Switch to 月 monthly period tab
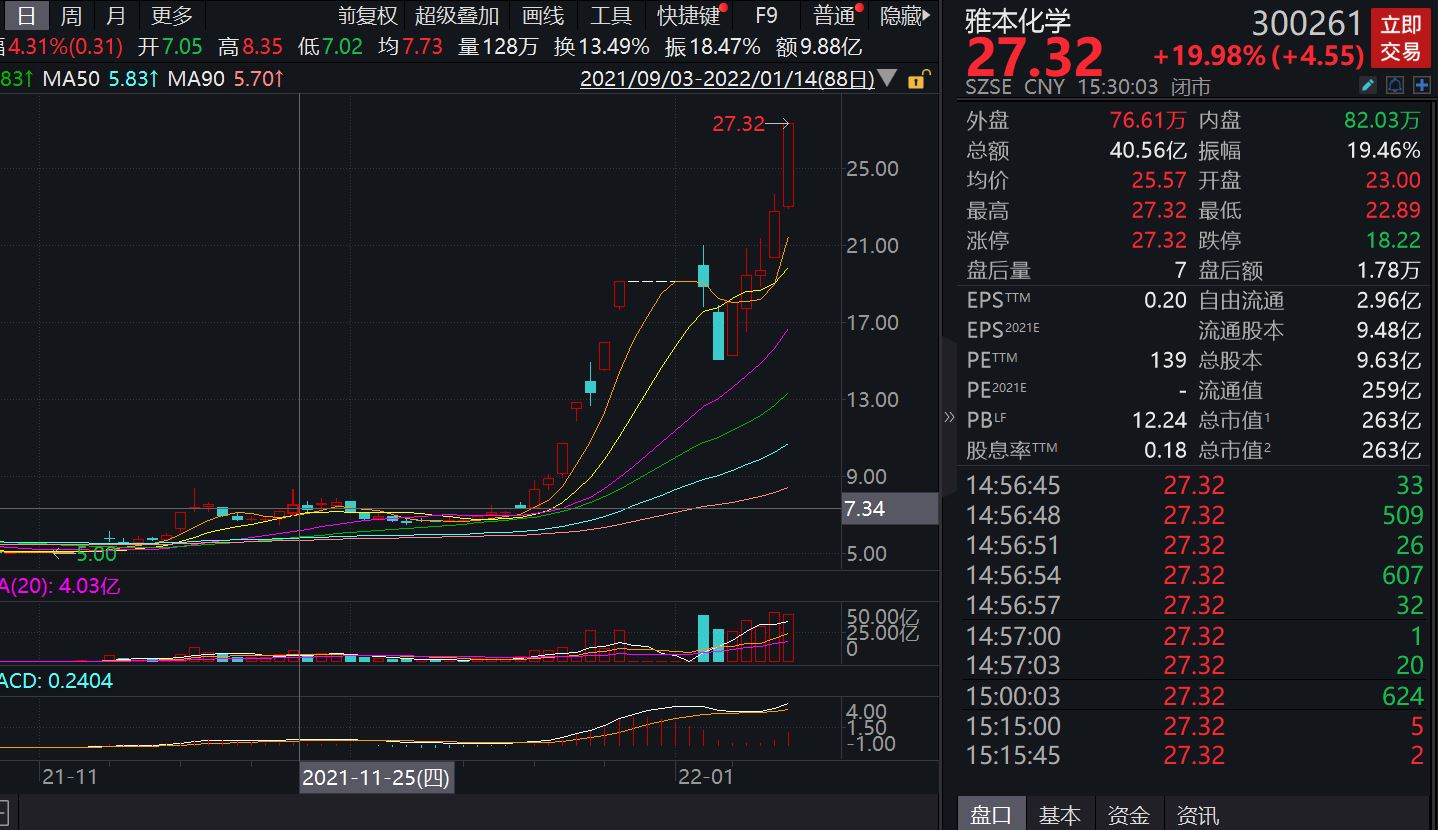The height and width of the screenshot is (830, 1438). 116,16
